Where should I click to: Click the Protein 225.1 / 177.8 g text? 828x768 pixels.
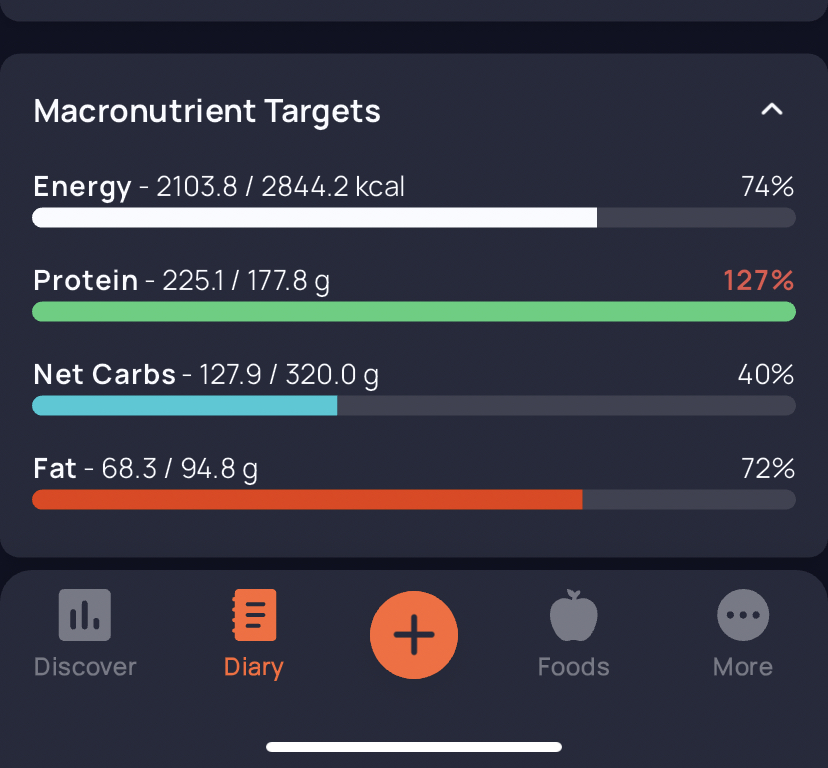click(181, 281)
